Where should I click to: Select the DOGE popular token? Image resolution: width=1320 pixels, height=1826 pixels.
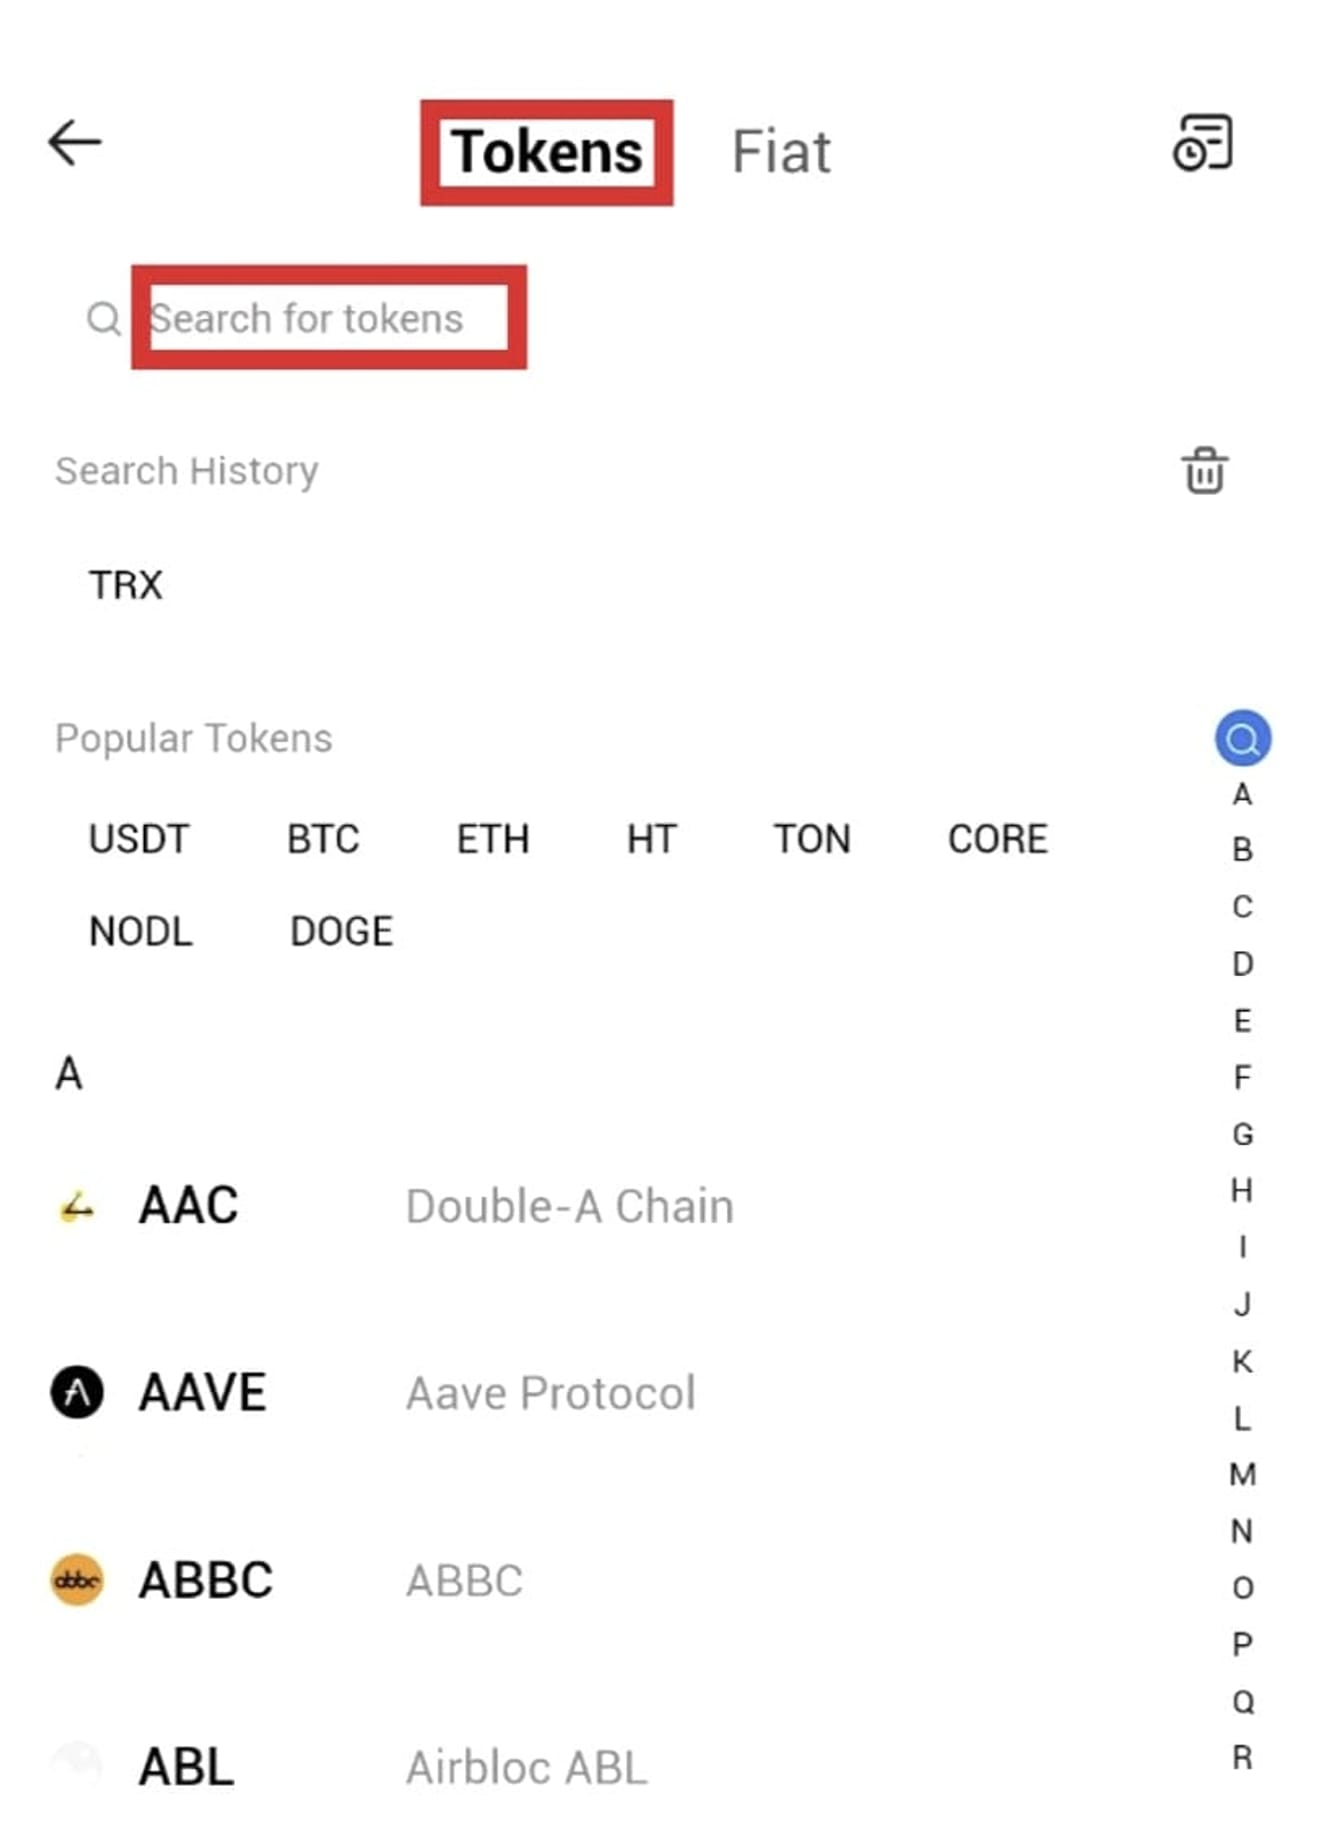click(342, 931)
